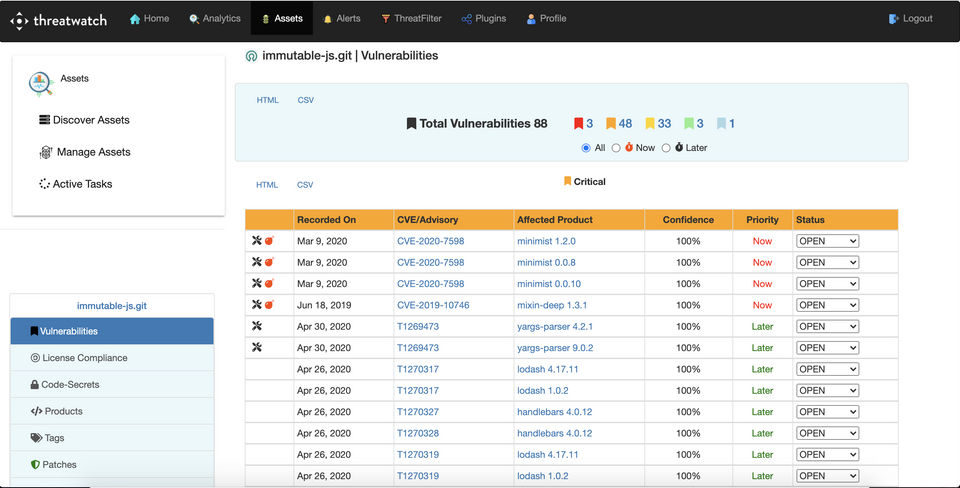Screen dimensions: 960x488
Task: Open the Vulnerabilities sidebar tab
Action: [112, 331]
